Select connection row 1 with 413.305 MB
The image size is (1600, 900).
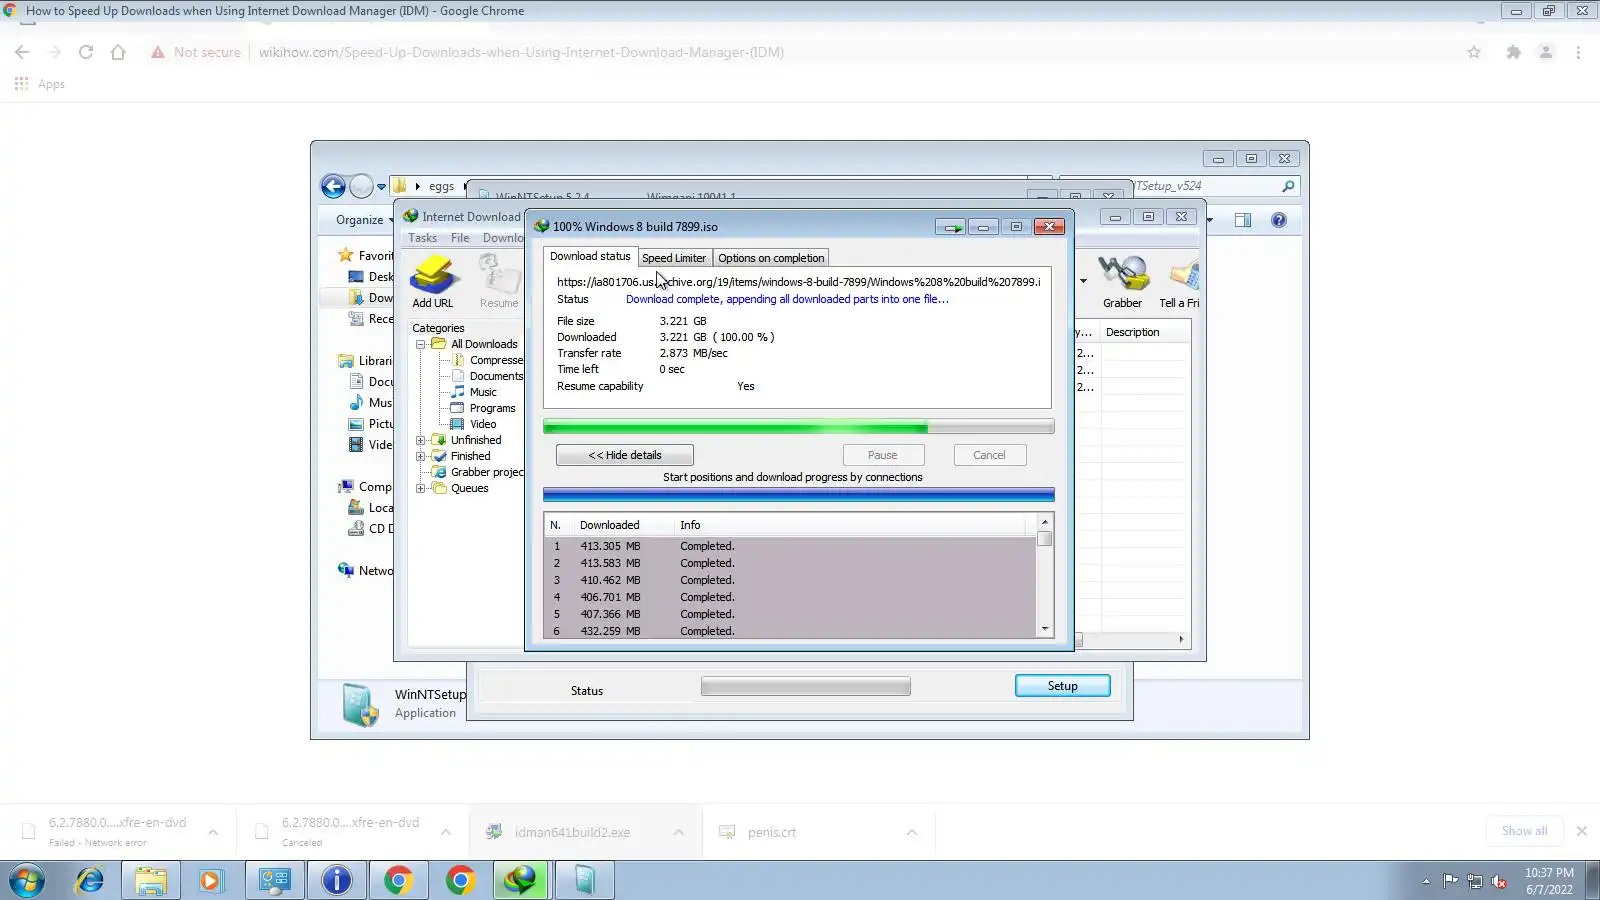pos(791,546)
